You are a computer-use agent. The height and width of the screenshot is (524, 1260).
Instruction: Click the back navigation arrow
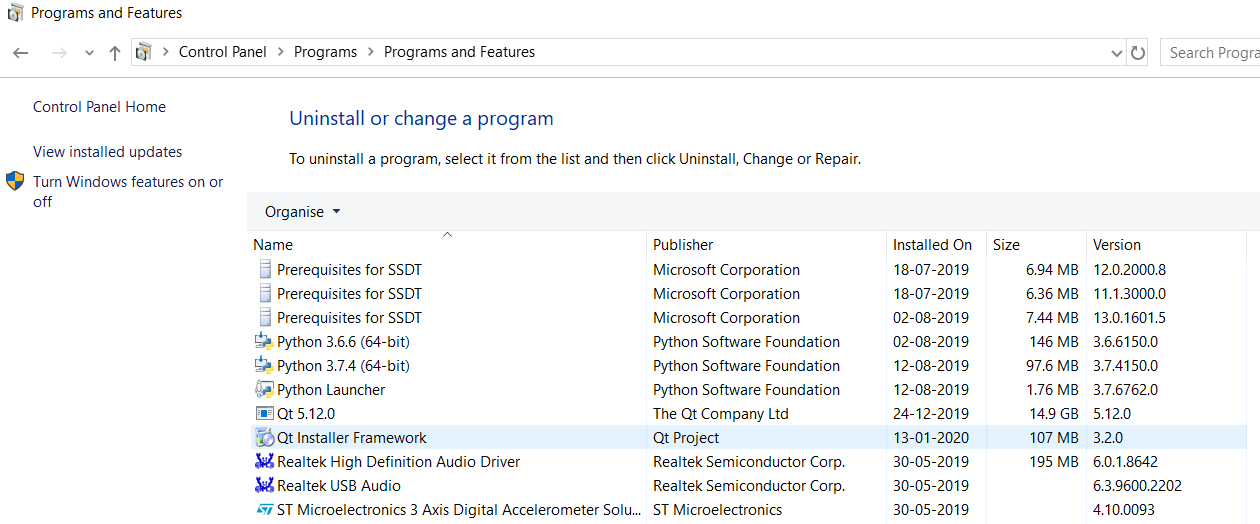coord(21,53)
